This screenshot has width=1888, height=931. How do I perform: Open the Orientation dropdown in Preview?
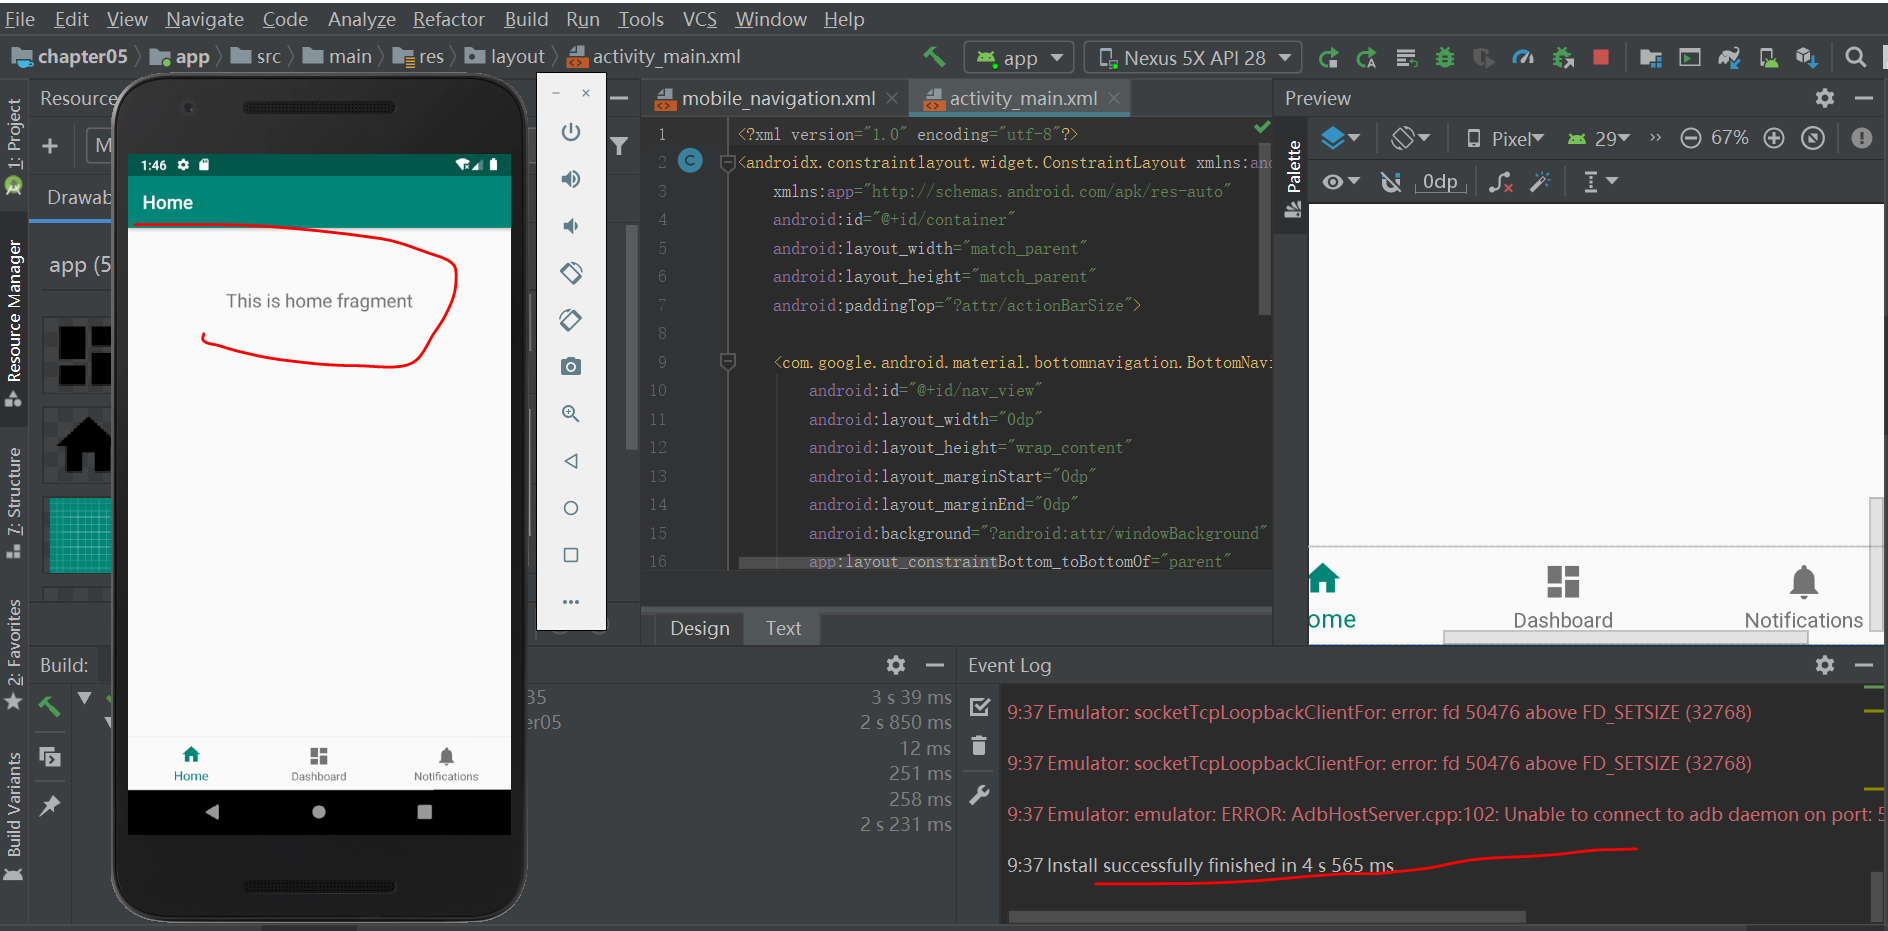1411,138
